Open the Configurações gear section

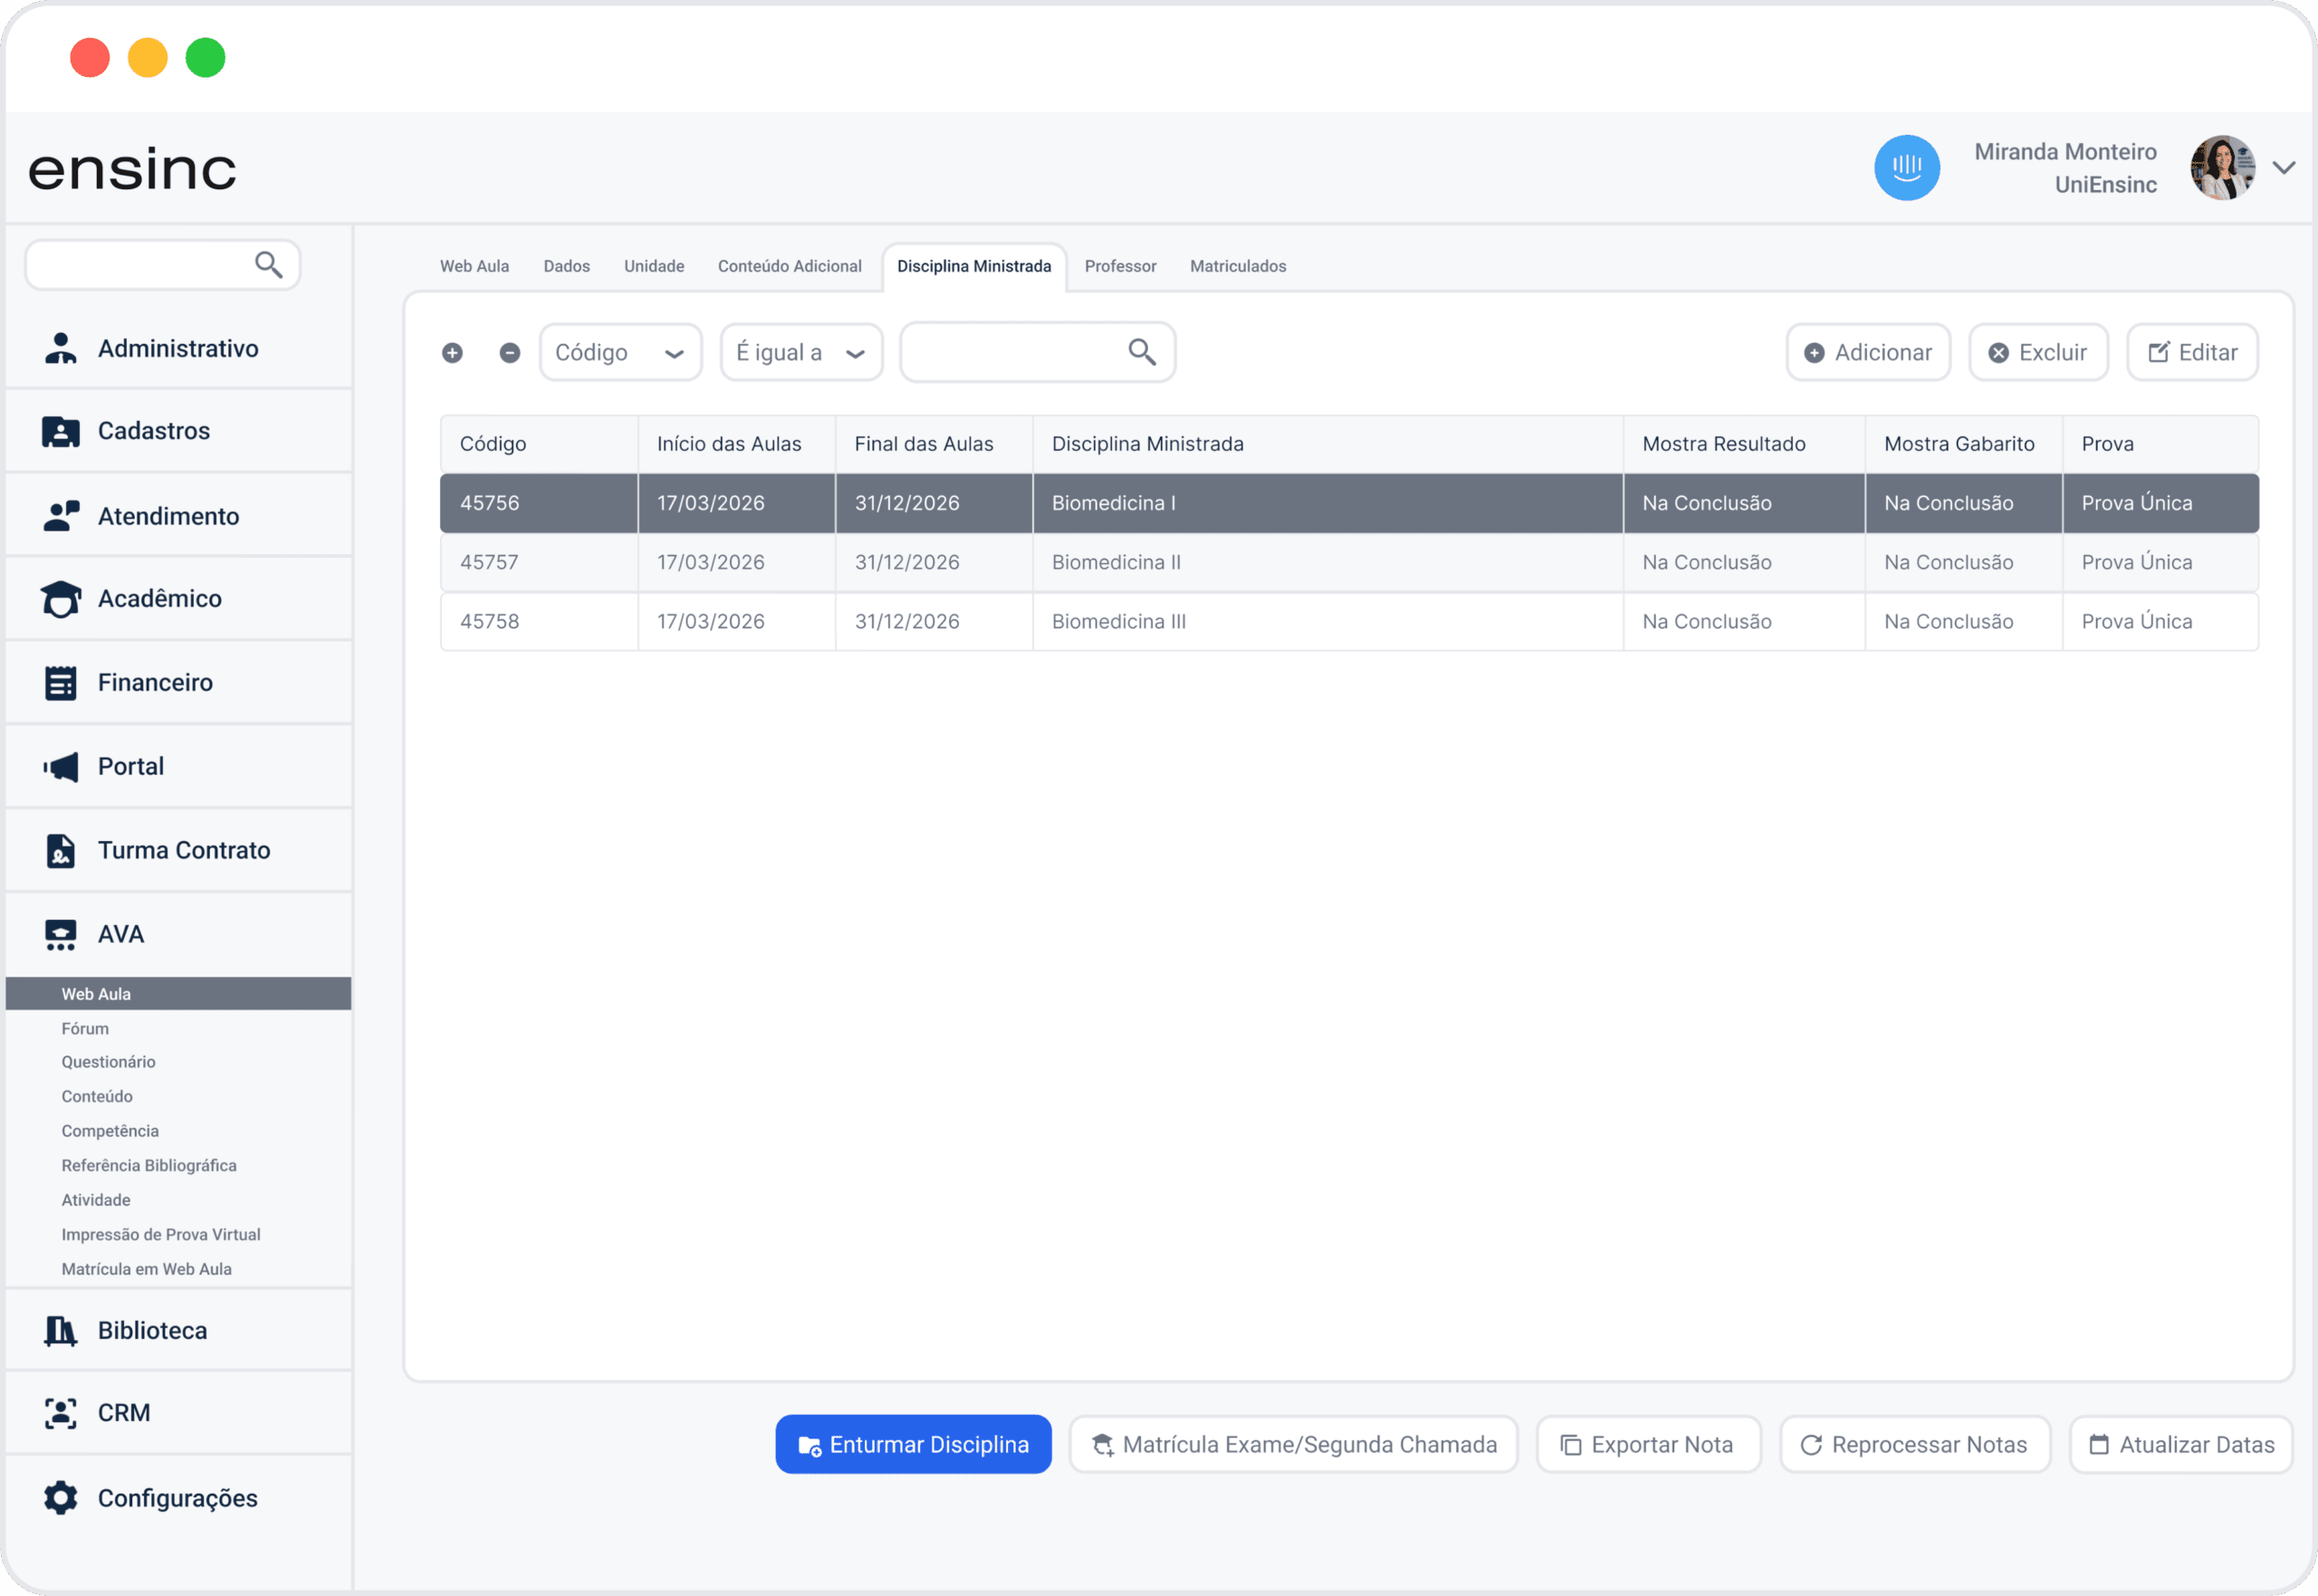[x=178, y=1498]
